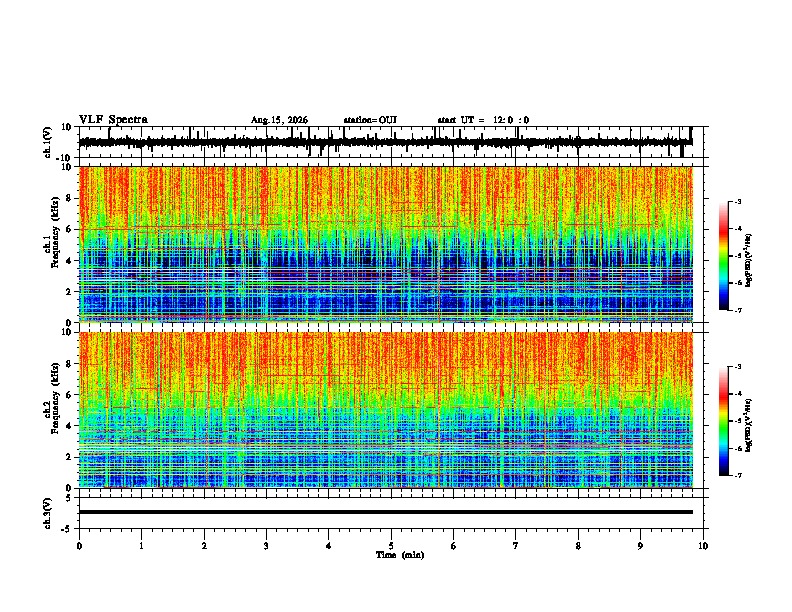
Task: Click the "6" tick on the Time axis
Action: tap(454, 546)
